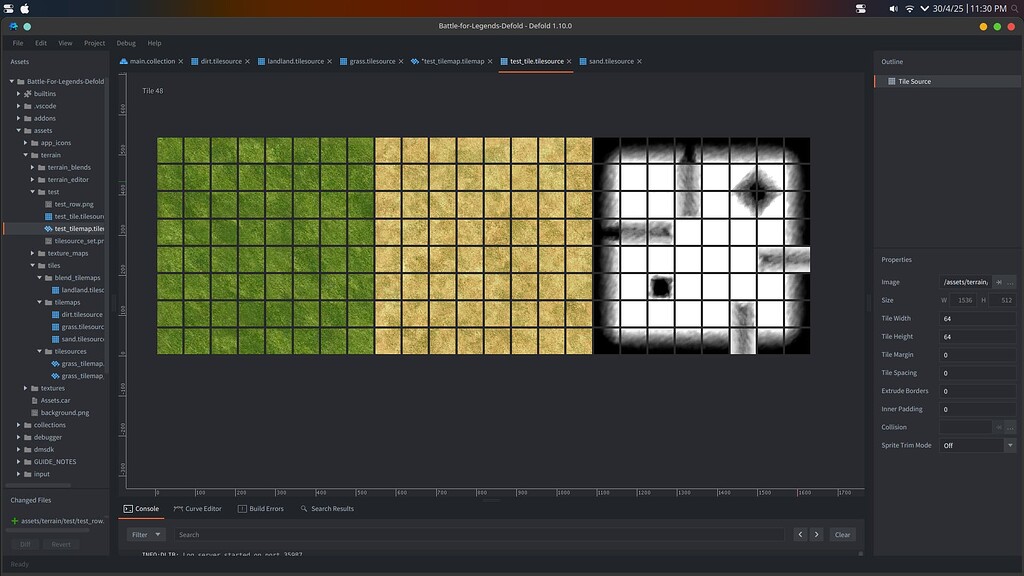Open the Project menu
The width and height of the screenshot is (1024, 576).
pyautogui.click(x=94, y=42)
